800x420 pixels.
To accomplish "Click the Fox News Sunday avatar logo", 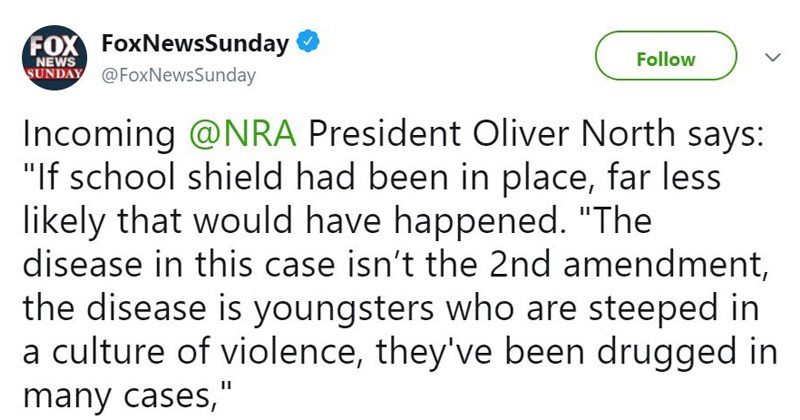I will (53, 59).
